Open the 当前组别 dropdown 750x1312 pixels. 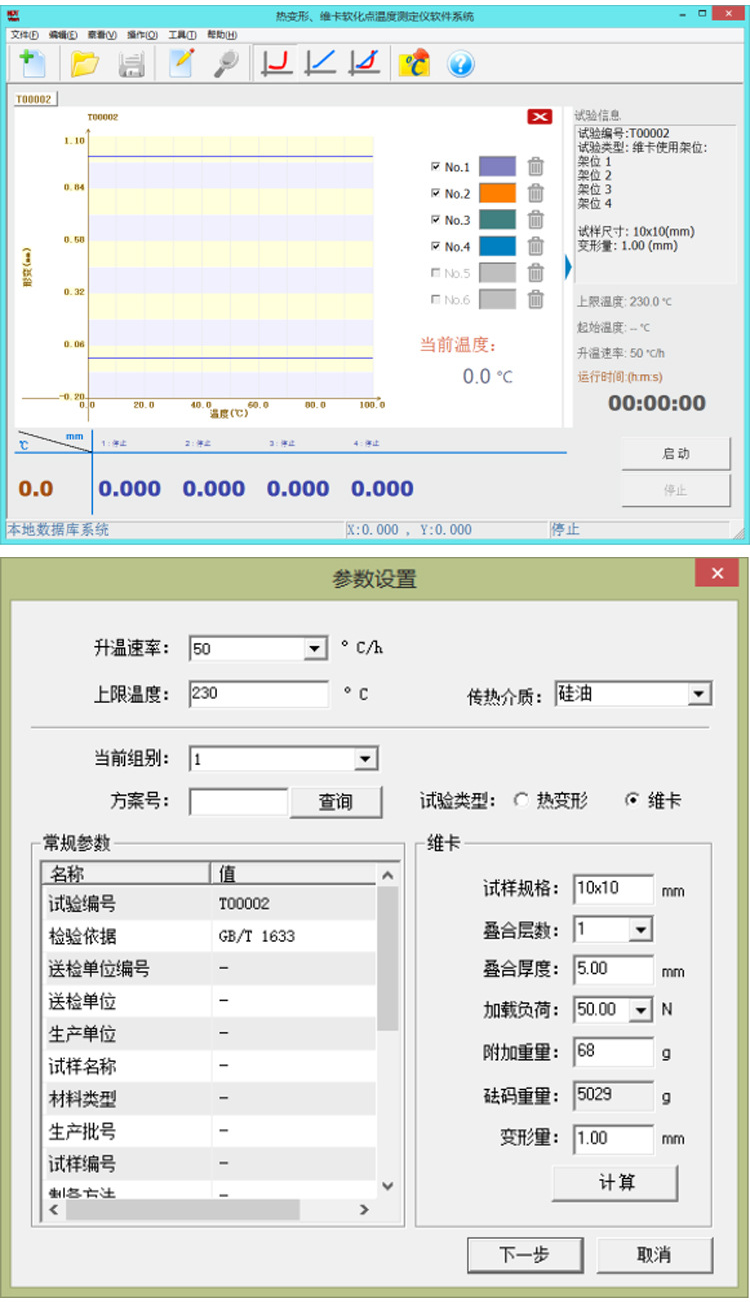pyautogui.click(x=366, y=759)
